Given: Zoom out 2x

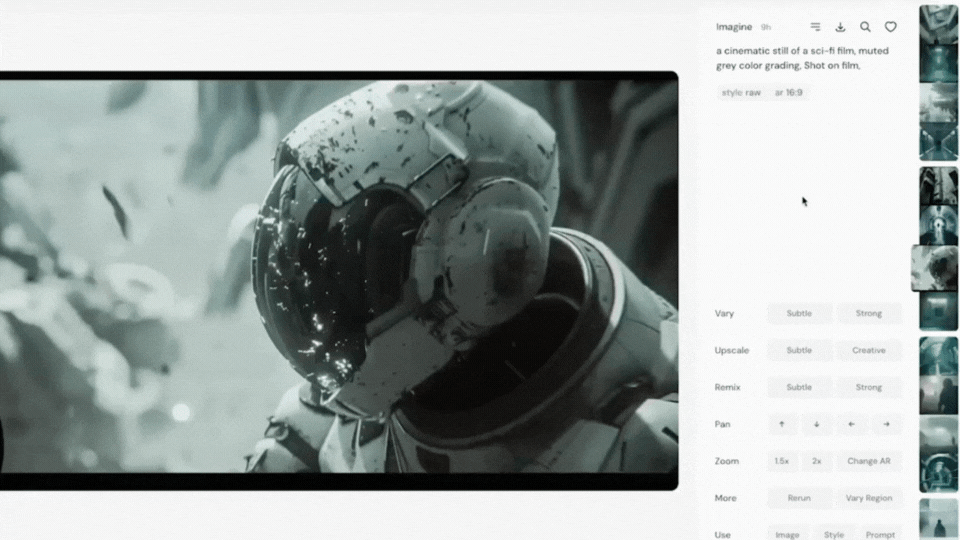Looking at the screenshot, I should 817,461.
